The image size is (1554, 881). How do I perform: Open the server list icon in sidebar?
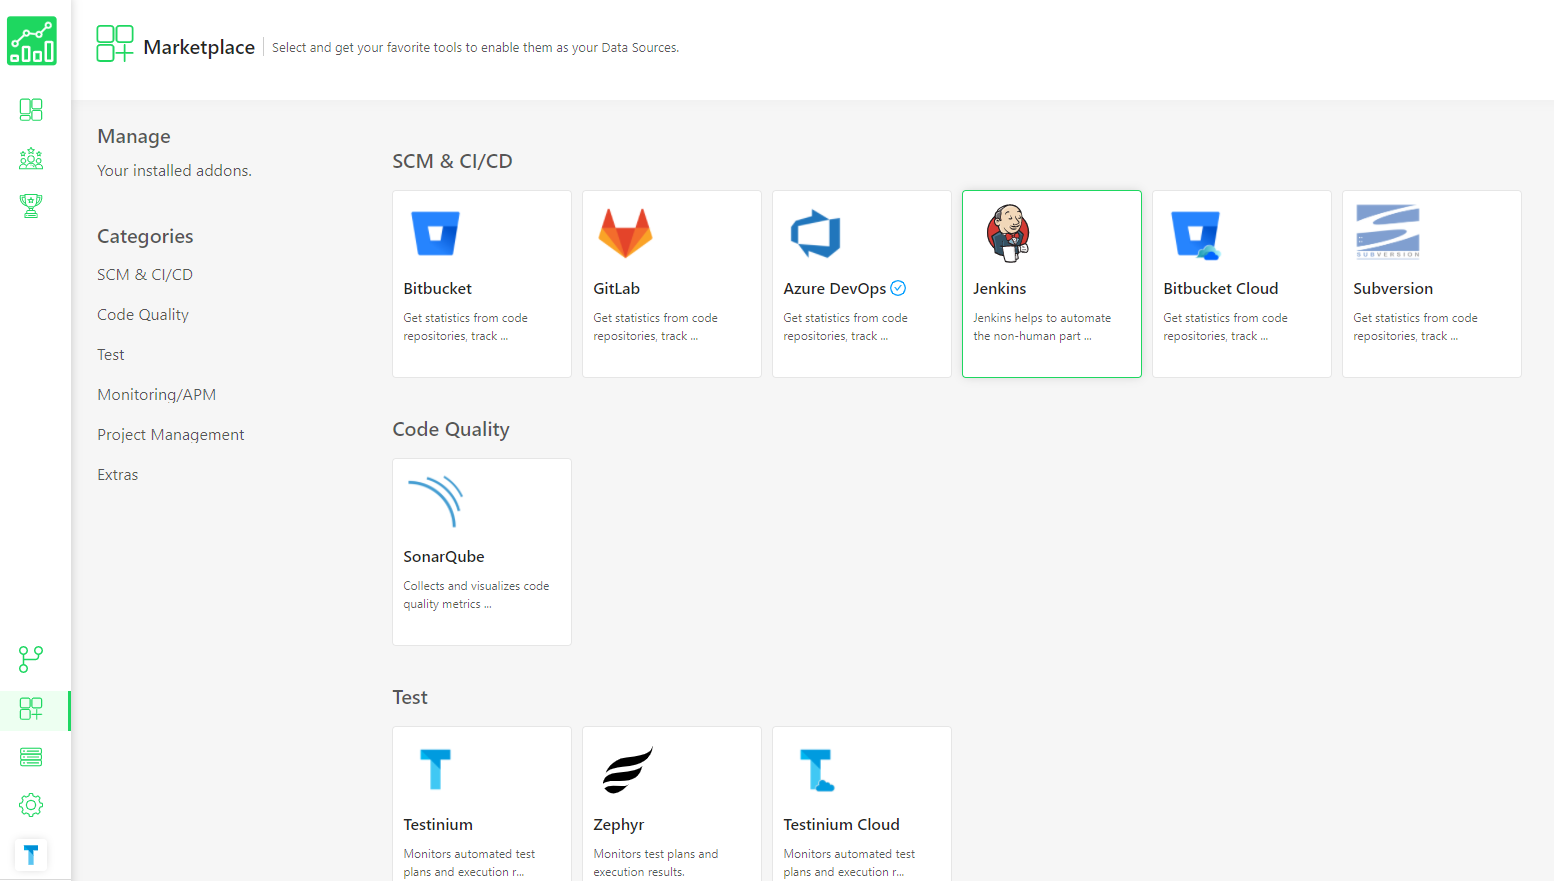click(x=31, y=757)
